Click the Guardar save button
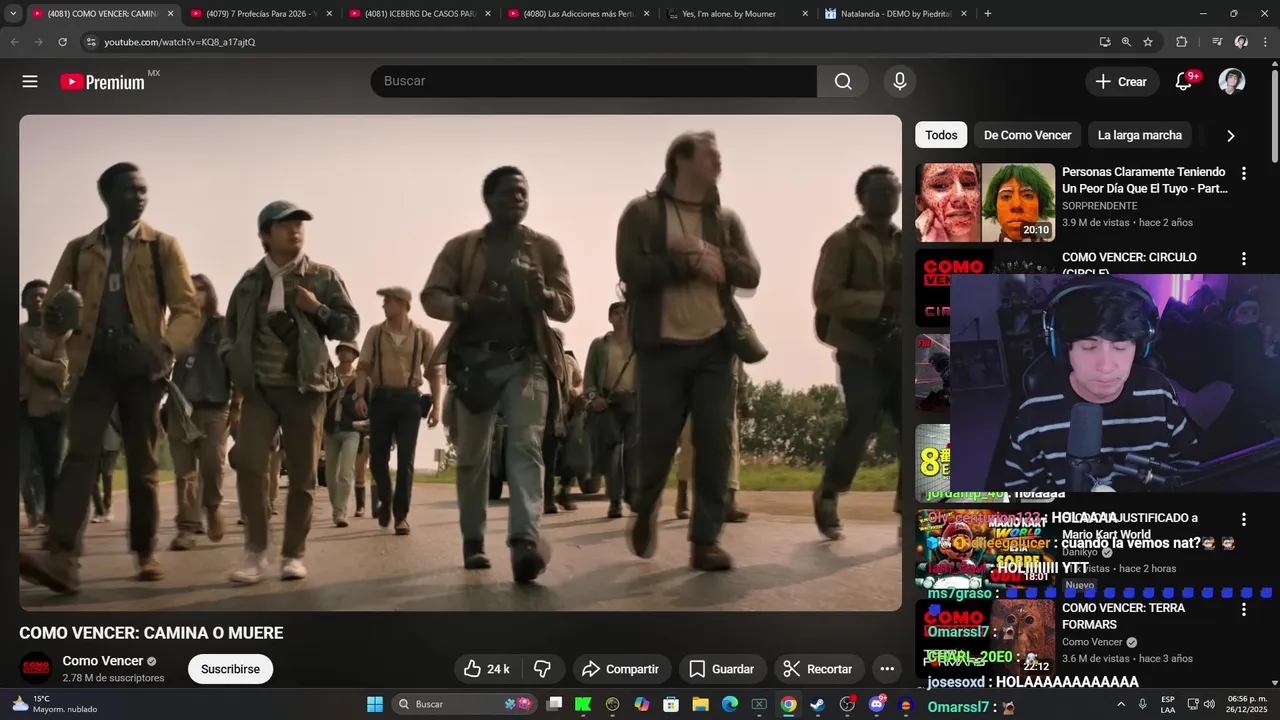1280x720 pixels. click(x=722, y=669)
